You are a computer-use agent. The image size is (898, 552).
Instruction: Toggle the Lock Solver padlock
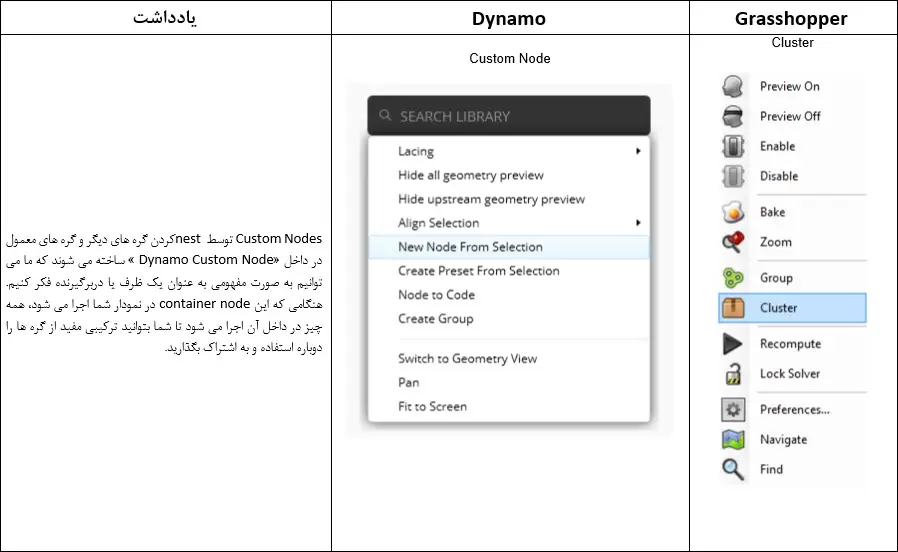733,374
